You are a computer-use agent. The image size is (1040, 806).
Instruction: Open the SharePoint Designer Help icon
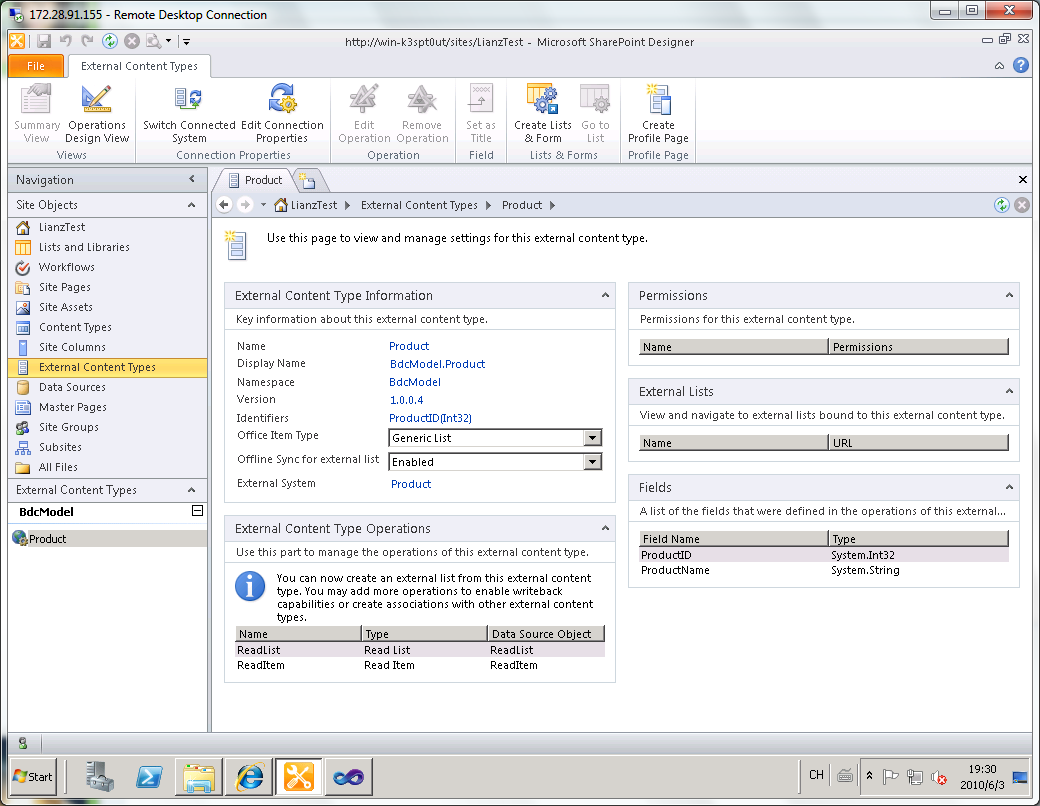[x=1021, y=65]
